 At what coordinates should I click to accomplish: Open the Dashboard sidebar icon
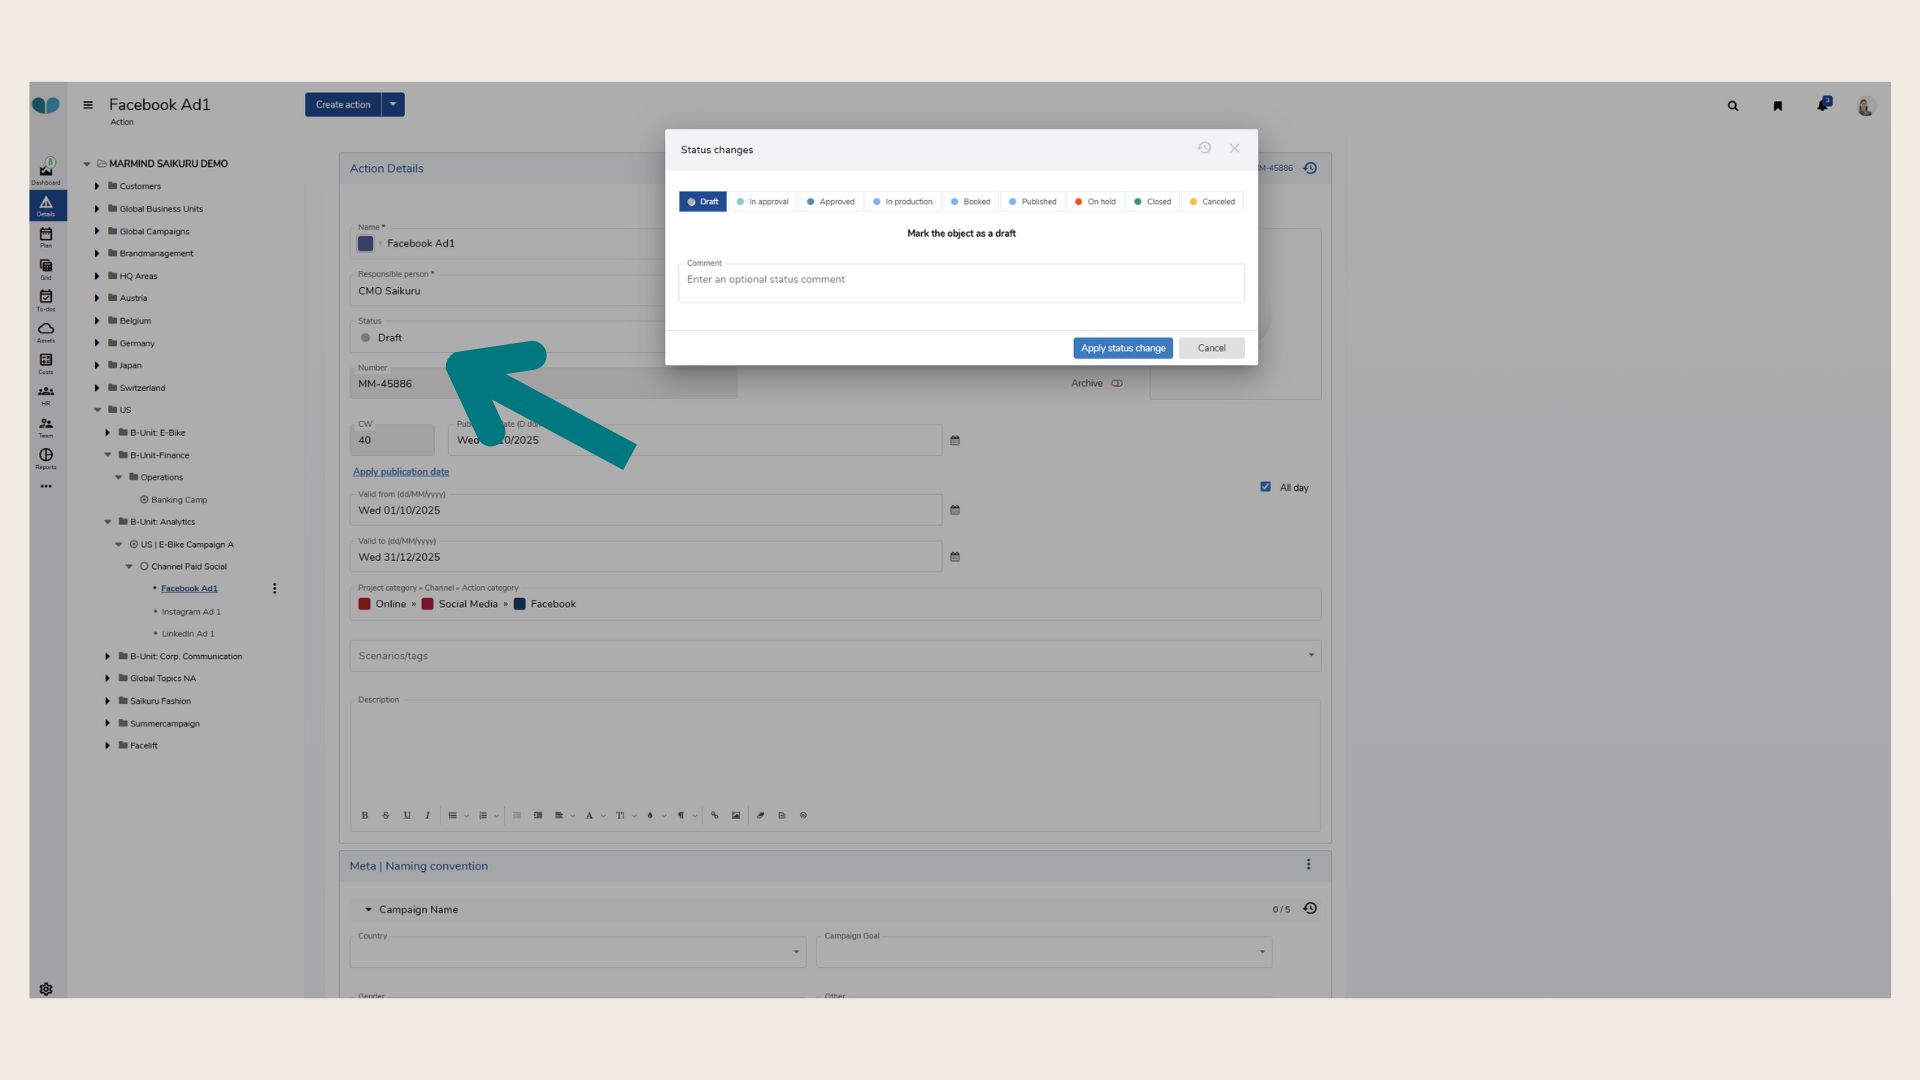click(46, 171)
